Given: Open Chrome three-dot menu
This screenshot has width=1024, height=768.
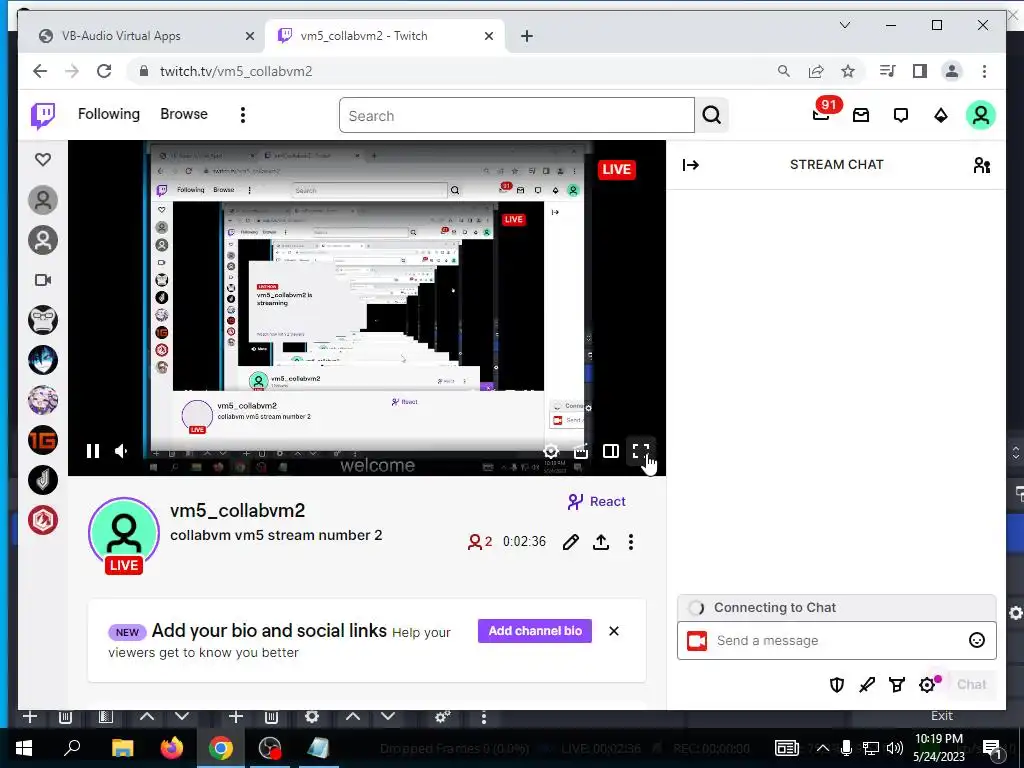Looking at the screenshot, I should tap(984, 71).
